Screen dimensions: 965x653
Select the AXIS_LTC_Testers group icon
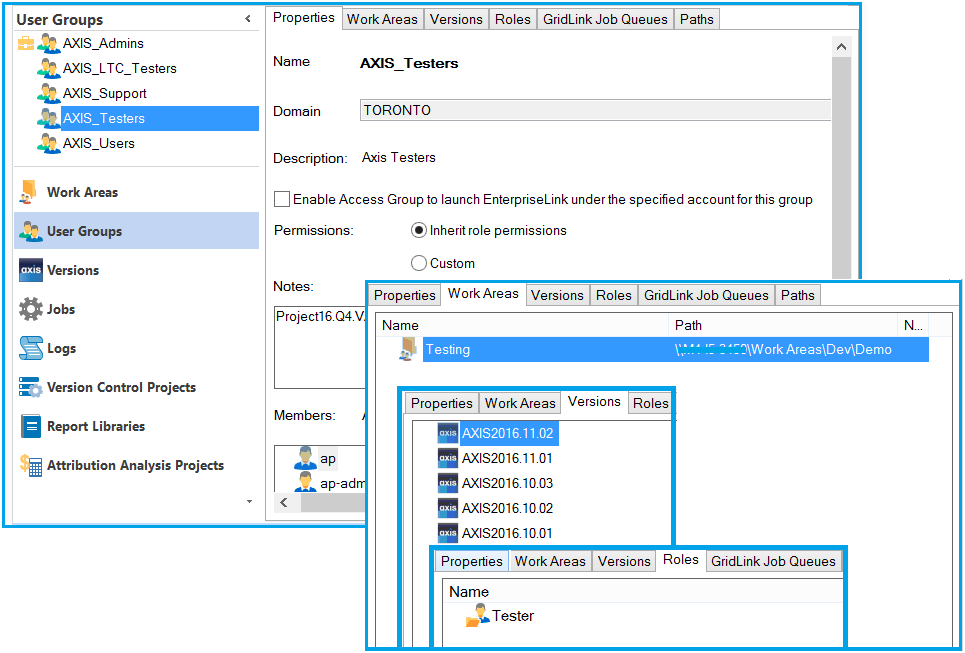pyautogui.click(x=49, y=68)
